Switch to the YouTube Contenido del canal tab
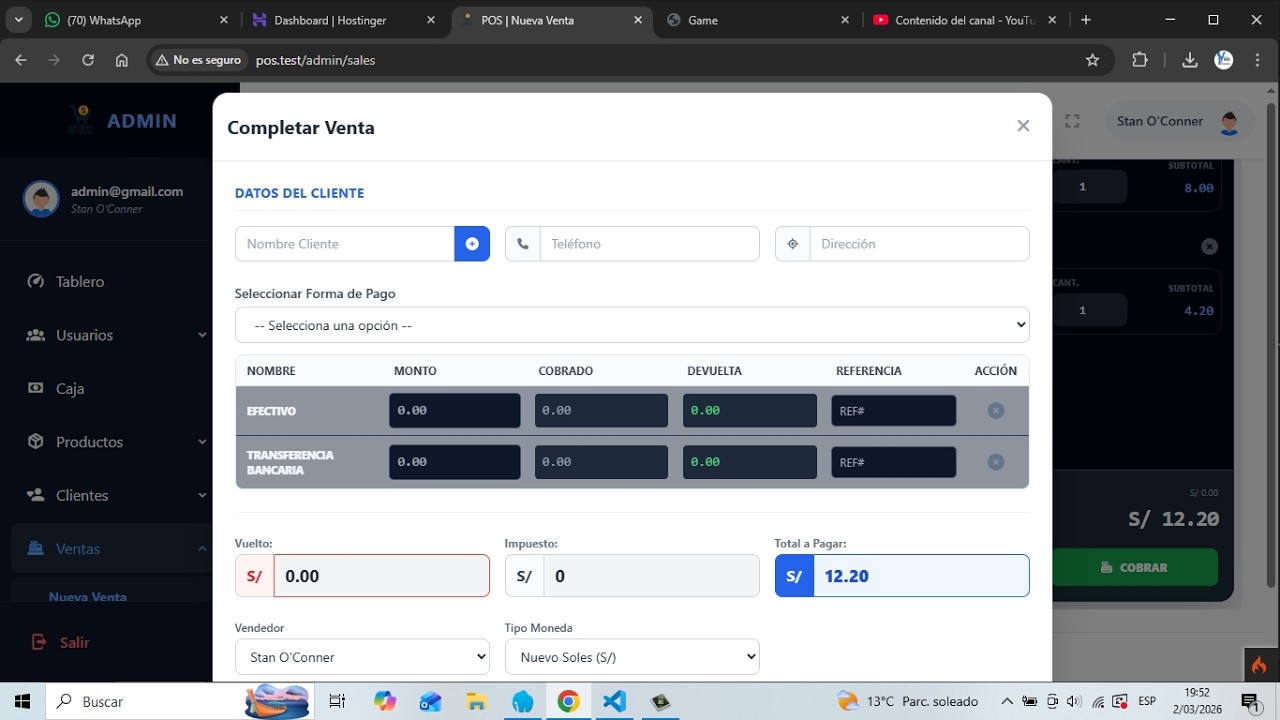This screenshot has width=1280, height=720. 965,20
